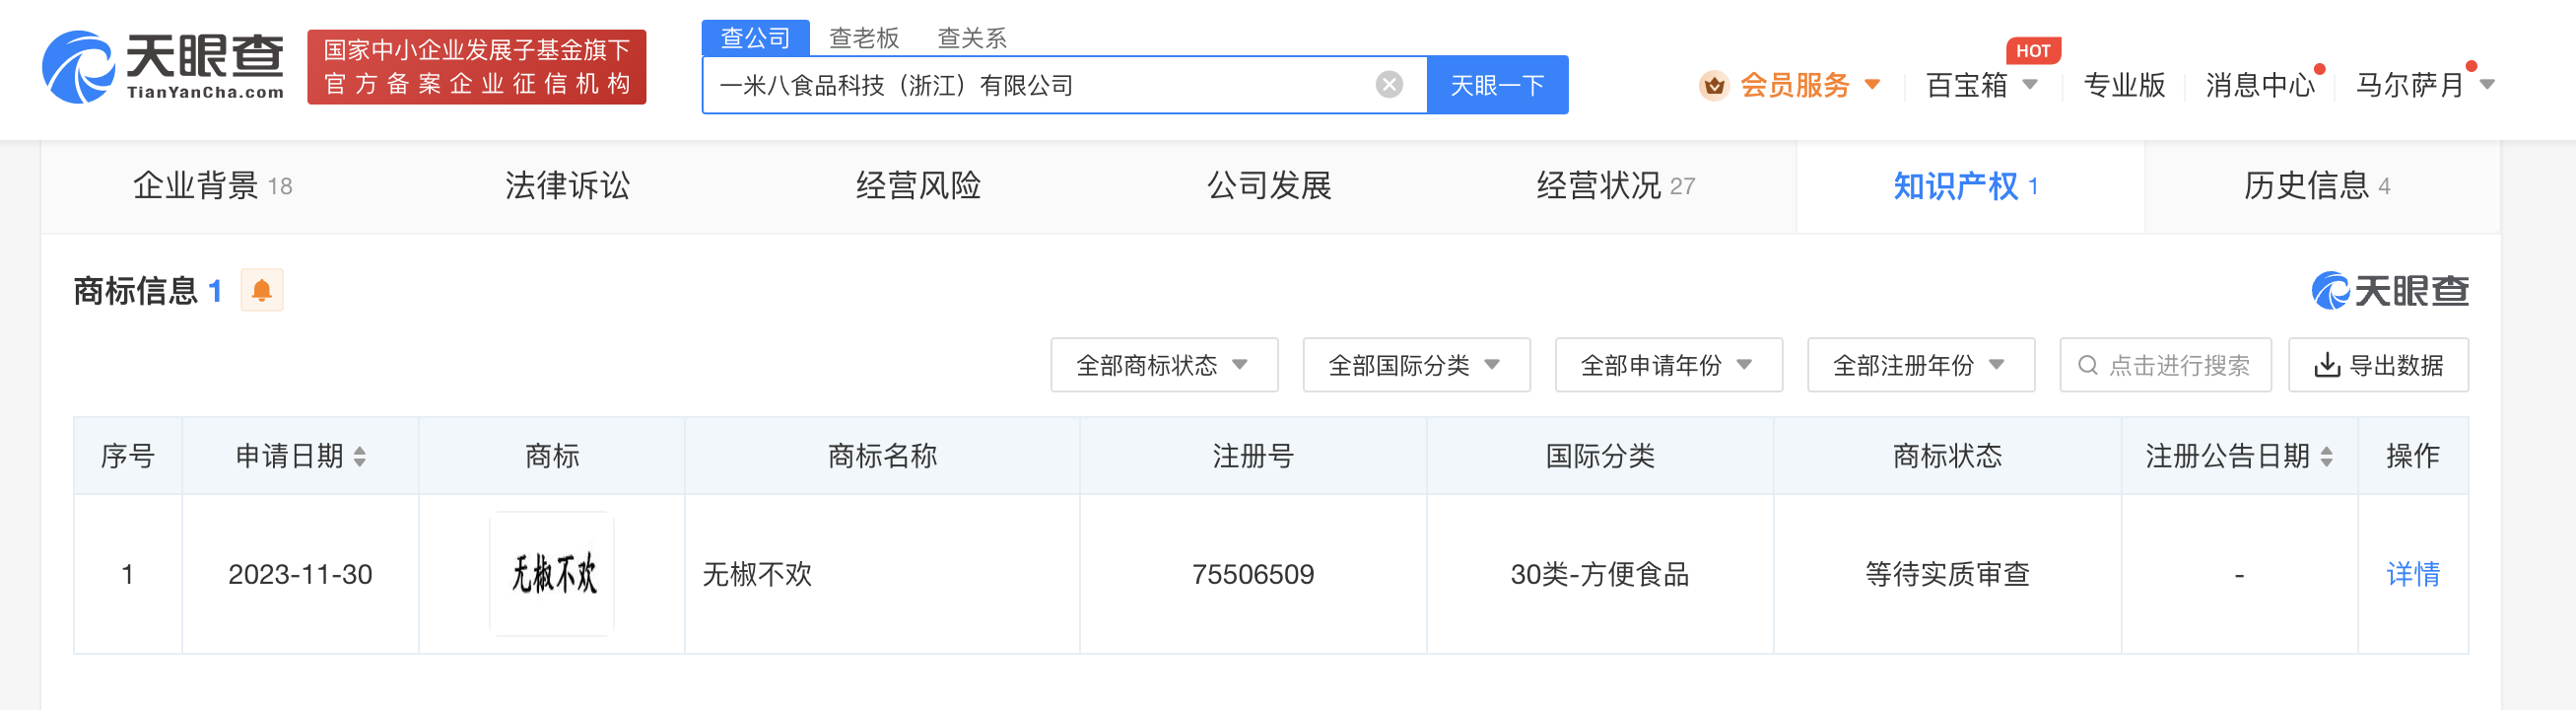Open the 企业背景 tab
This screenshot has height=710, width=2576.
[213, 186]
